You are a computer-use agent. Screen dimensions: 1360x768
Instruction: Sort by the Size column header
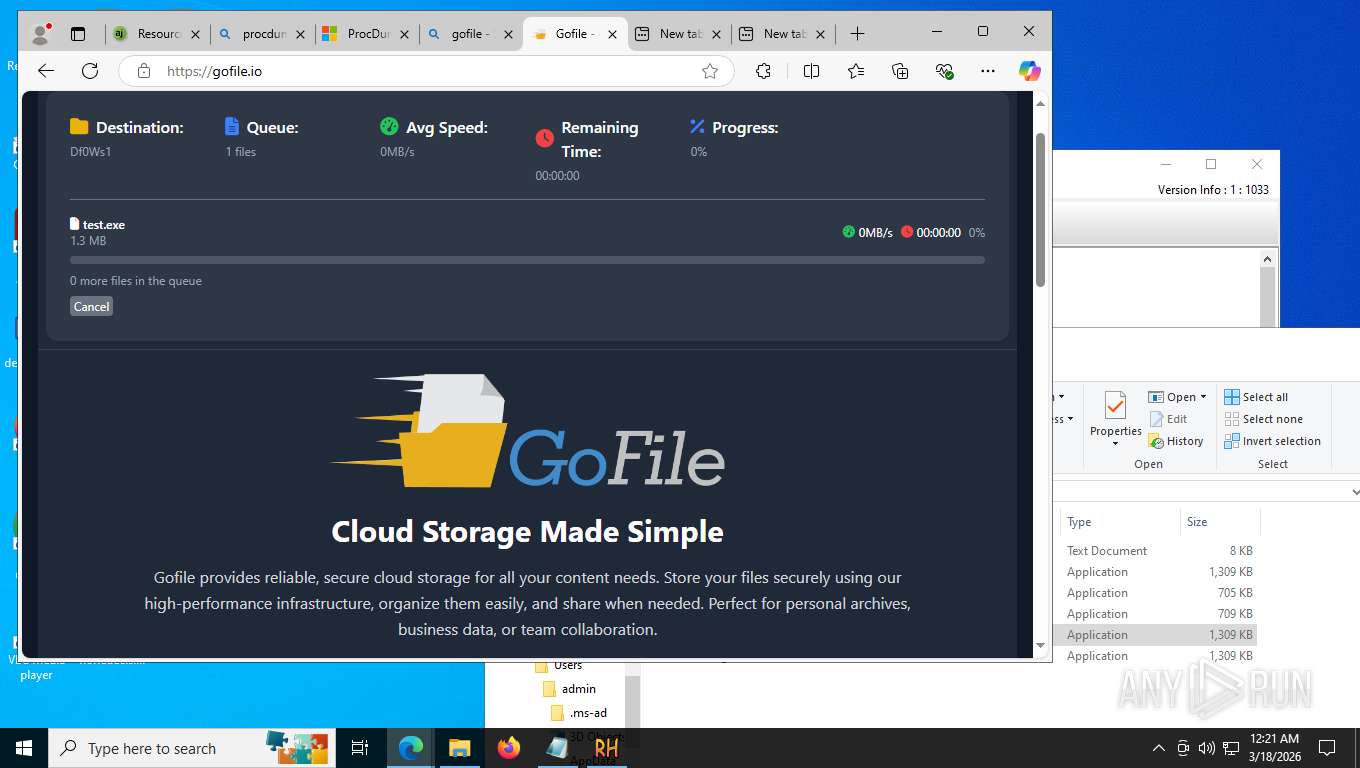pos(1220,522)
